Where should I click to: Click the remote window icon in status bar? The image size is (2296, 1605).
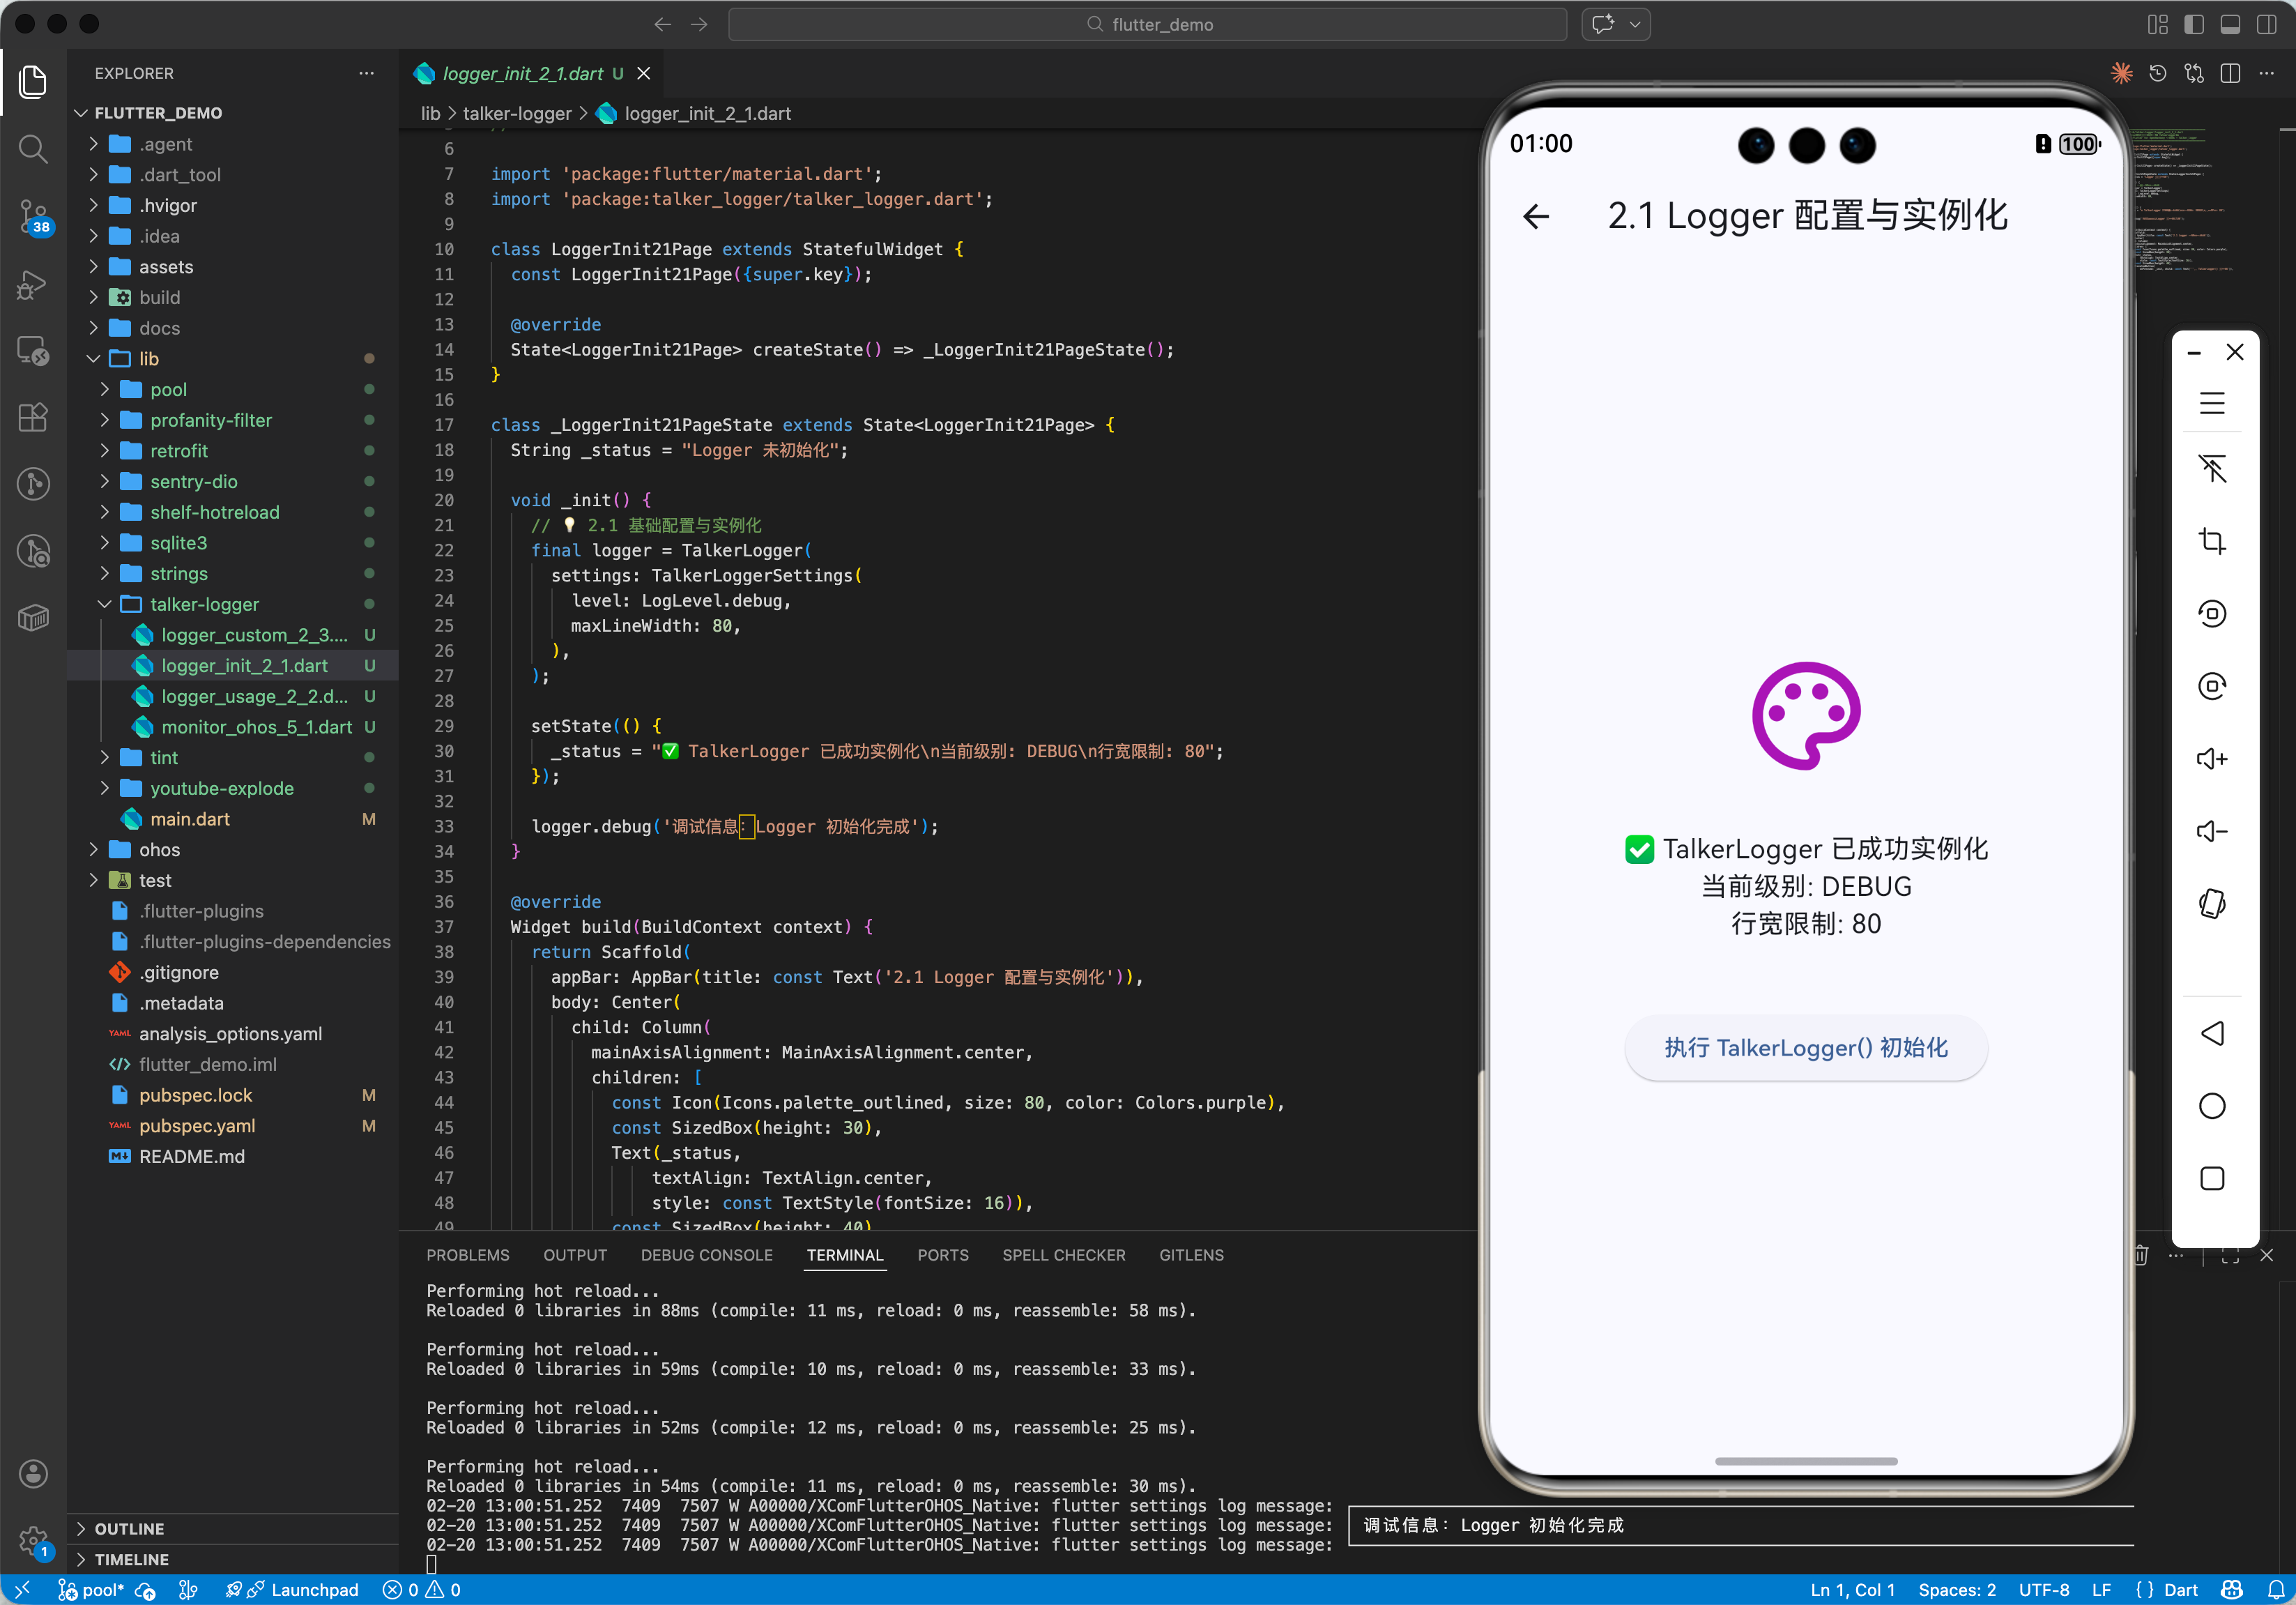(22, 1590)
